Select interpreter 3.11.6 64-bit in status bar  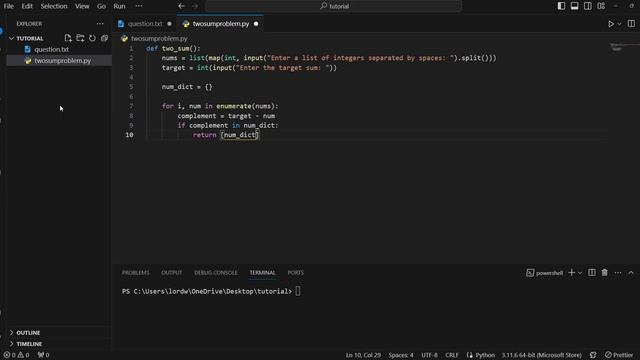[542, 355]
